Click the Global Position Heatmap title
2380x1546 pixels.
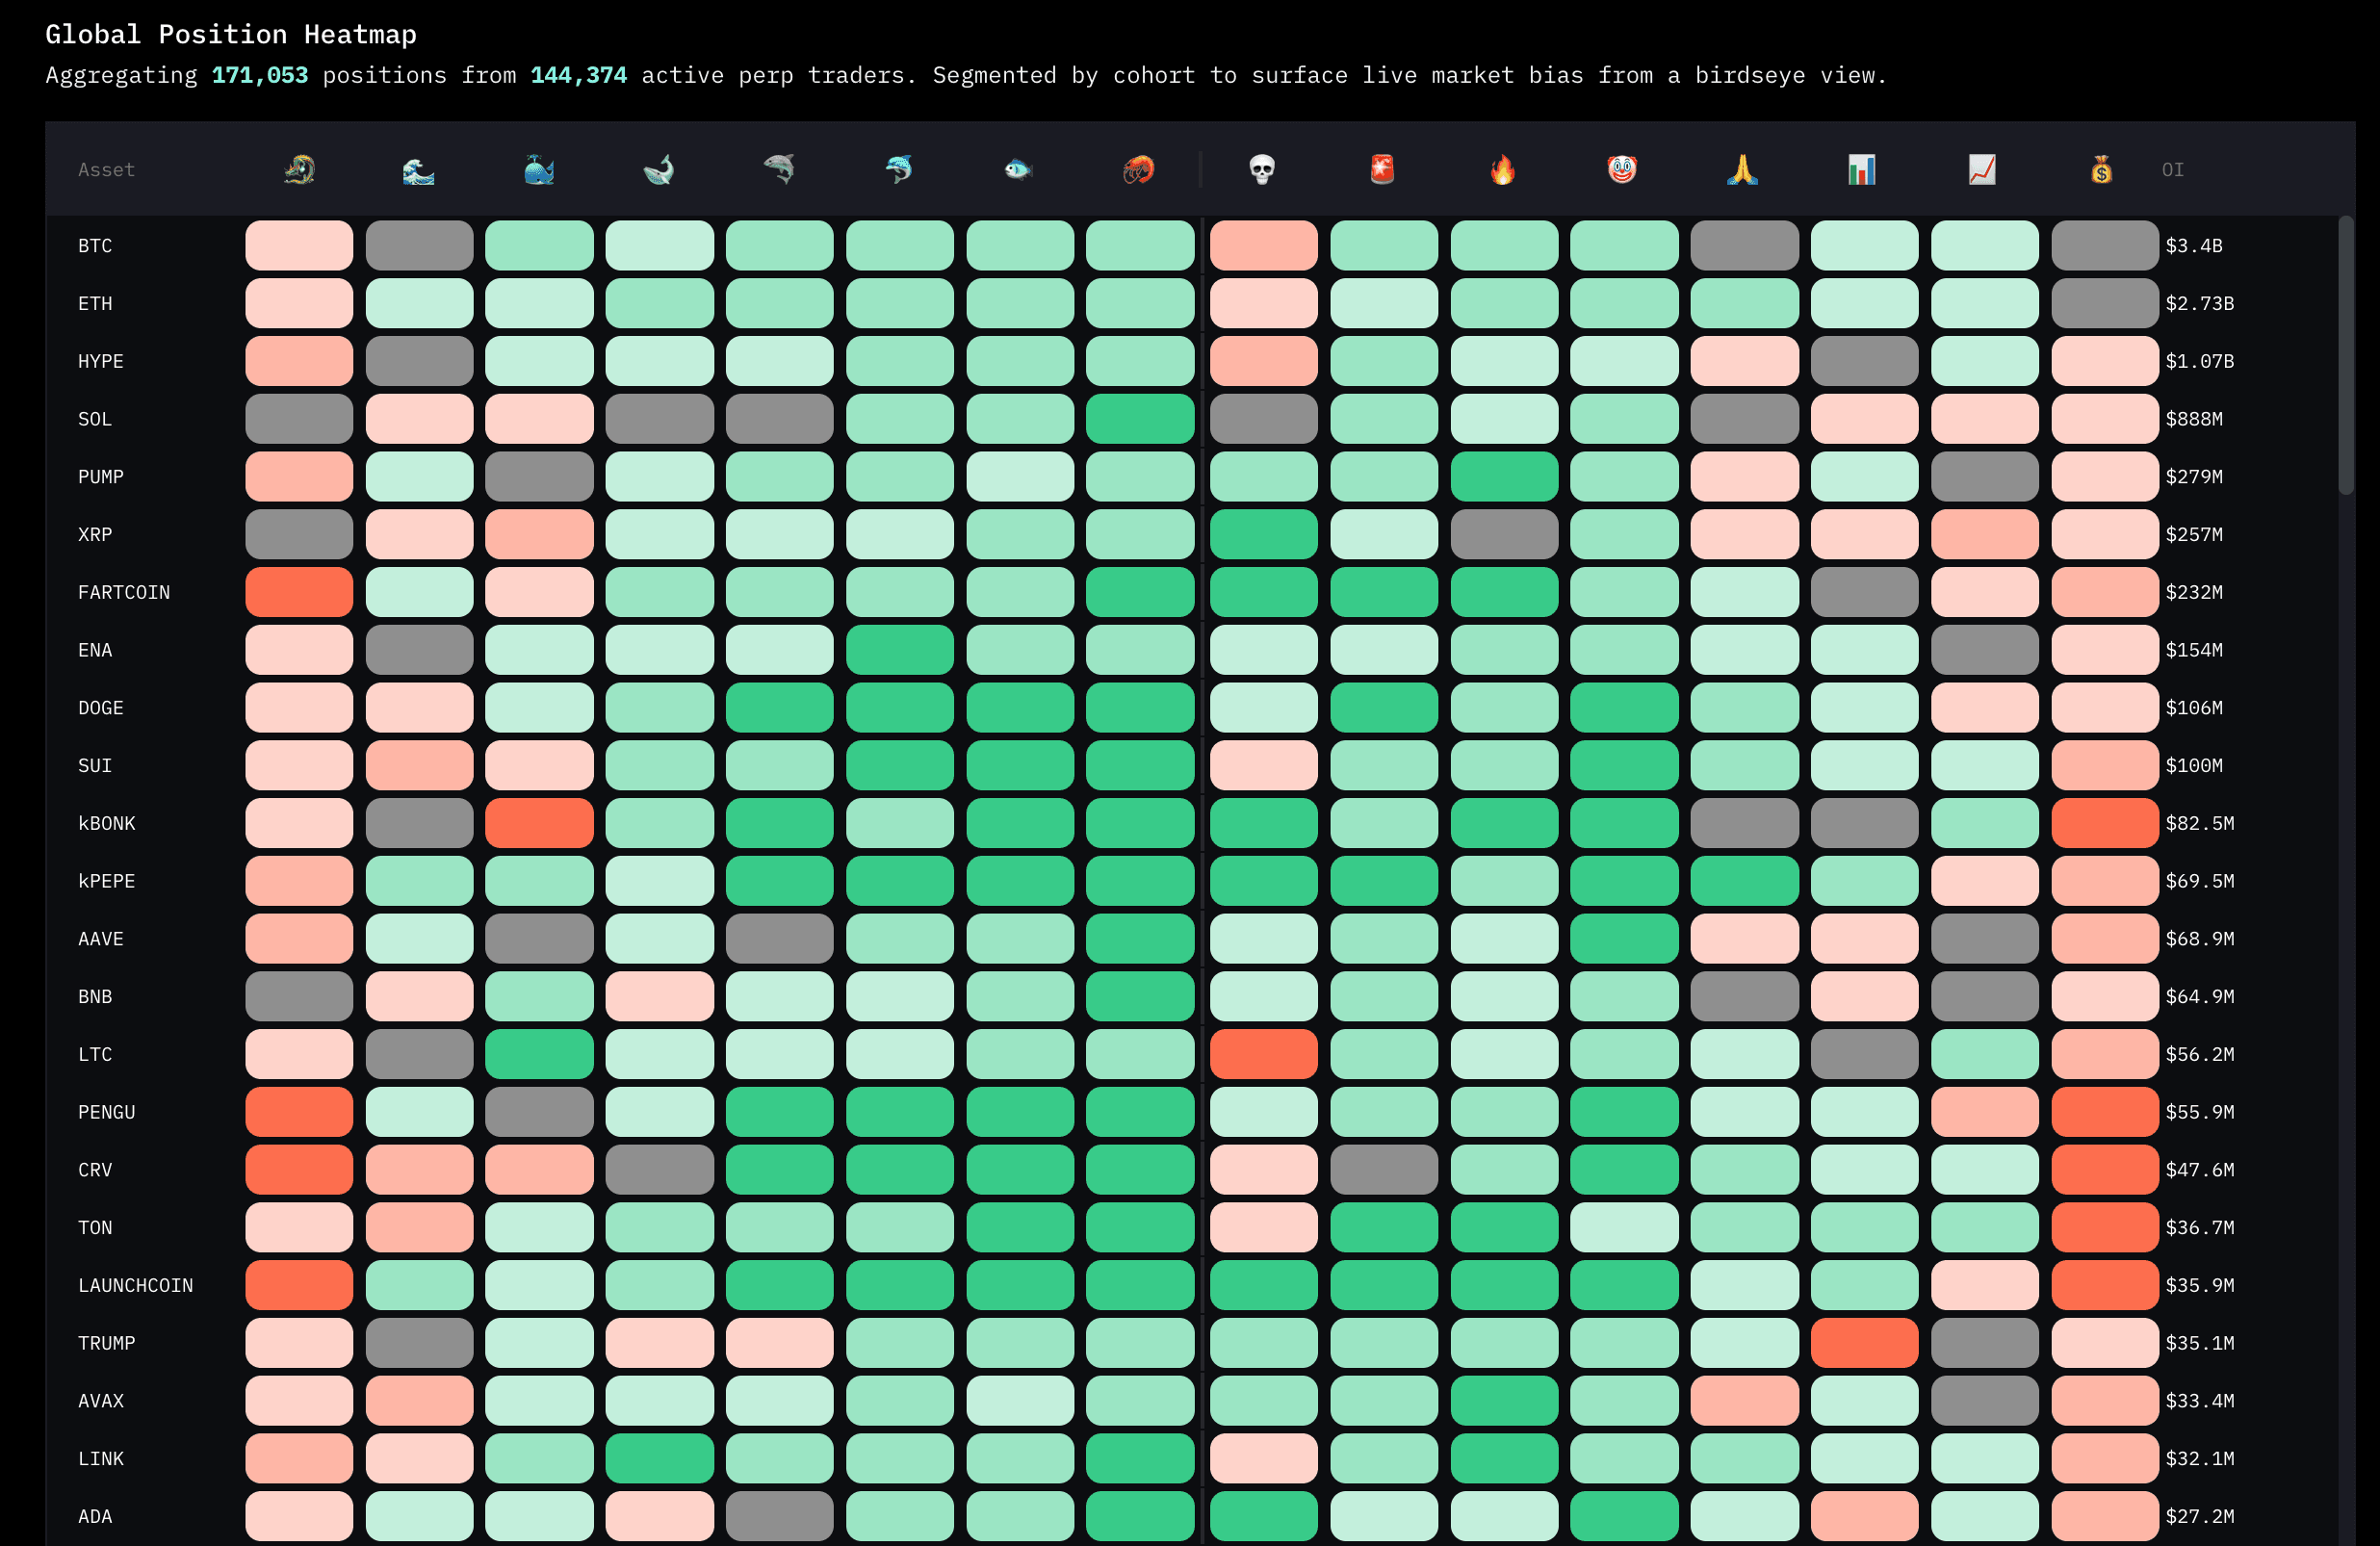[231, 34]
